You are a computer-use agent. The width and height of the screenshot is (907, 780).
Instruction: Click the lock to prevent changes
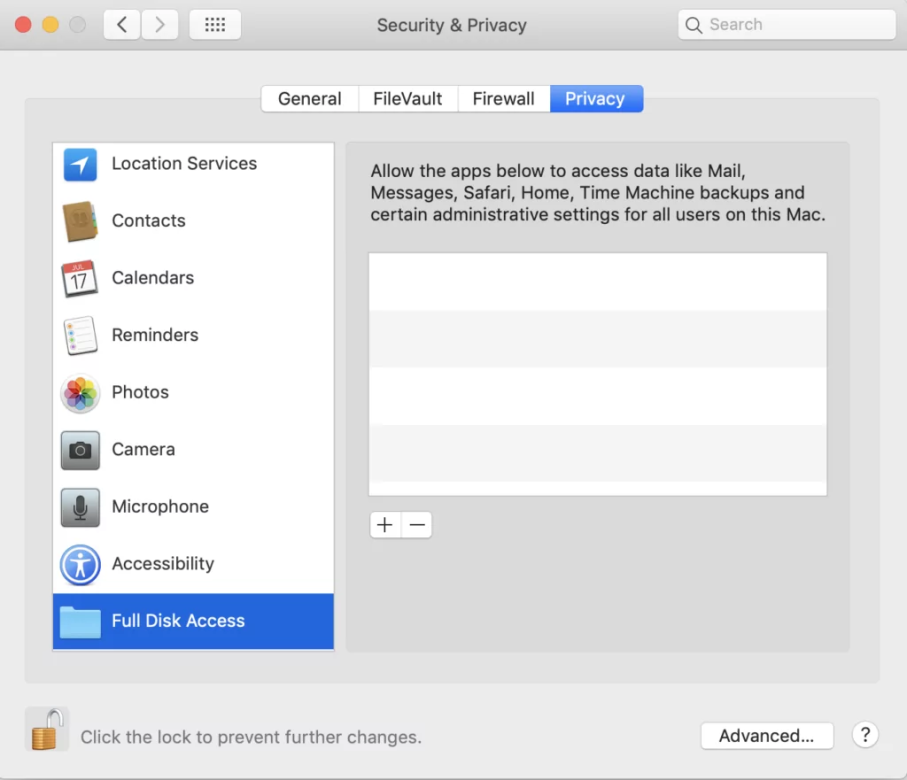coord(47,729)
